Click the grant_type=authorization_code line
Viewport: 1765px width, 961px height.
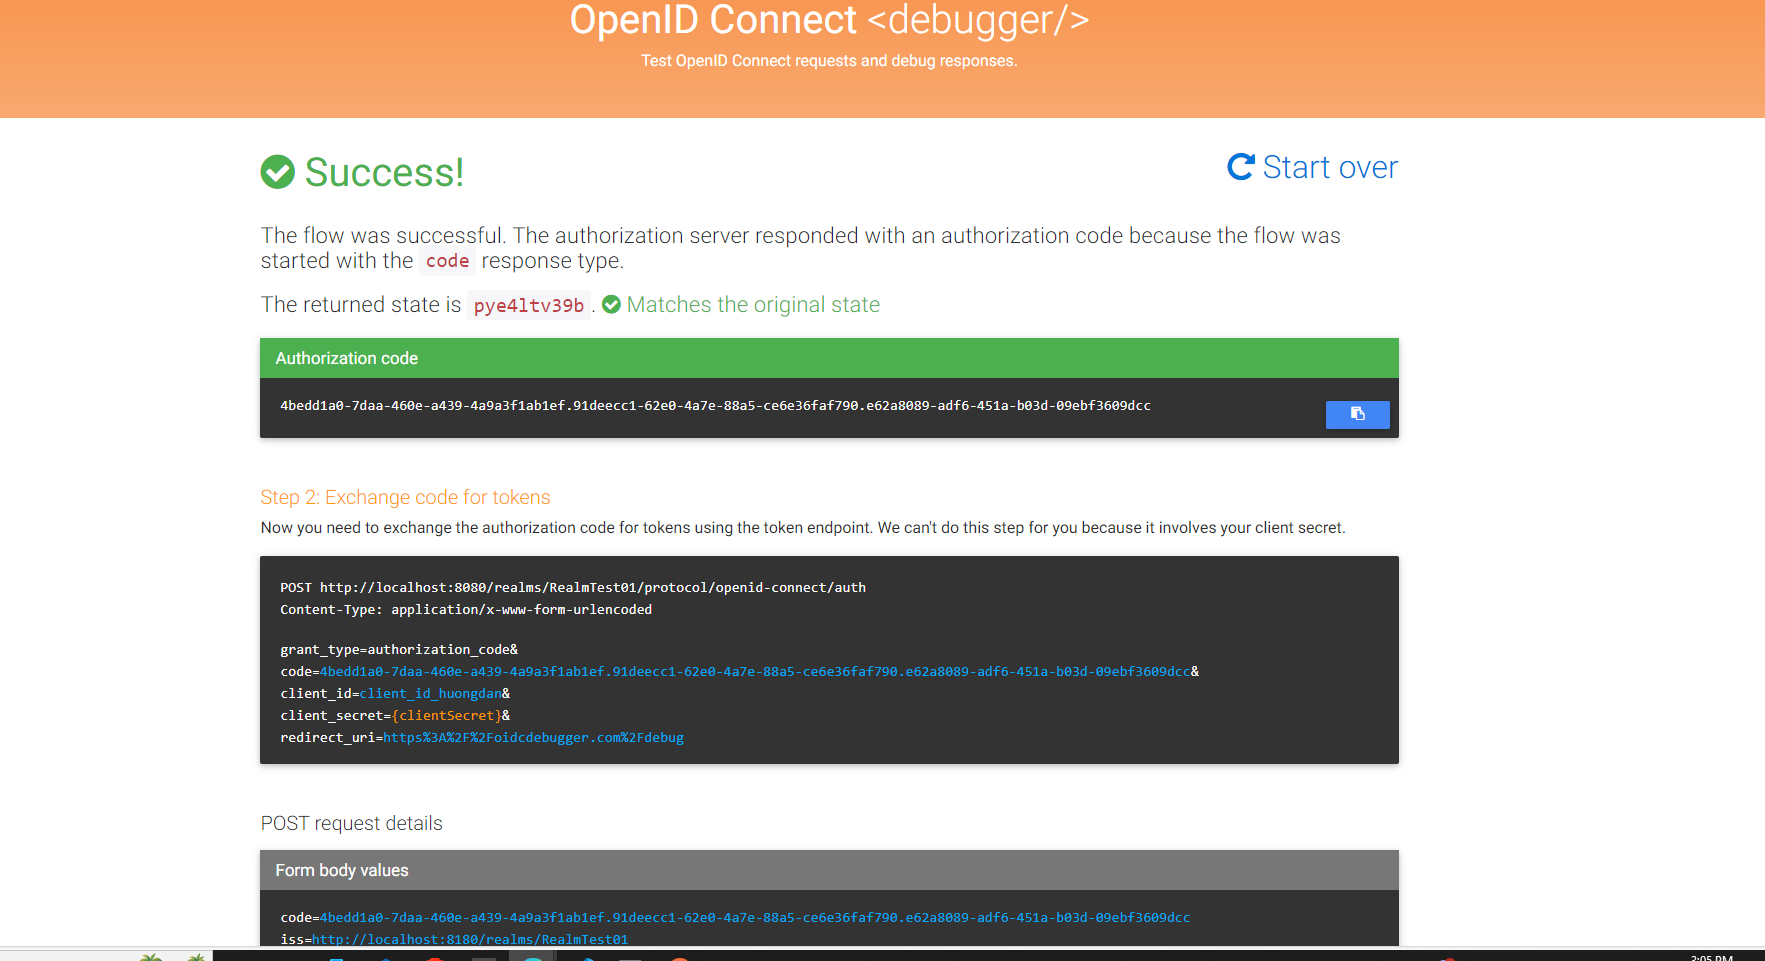tap(399, 650)
